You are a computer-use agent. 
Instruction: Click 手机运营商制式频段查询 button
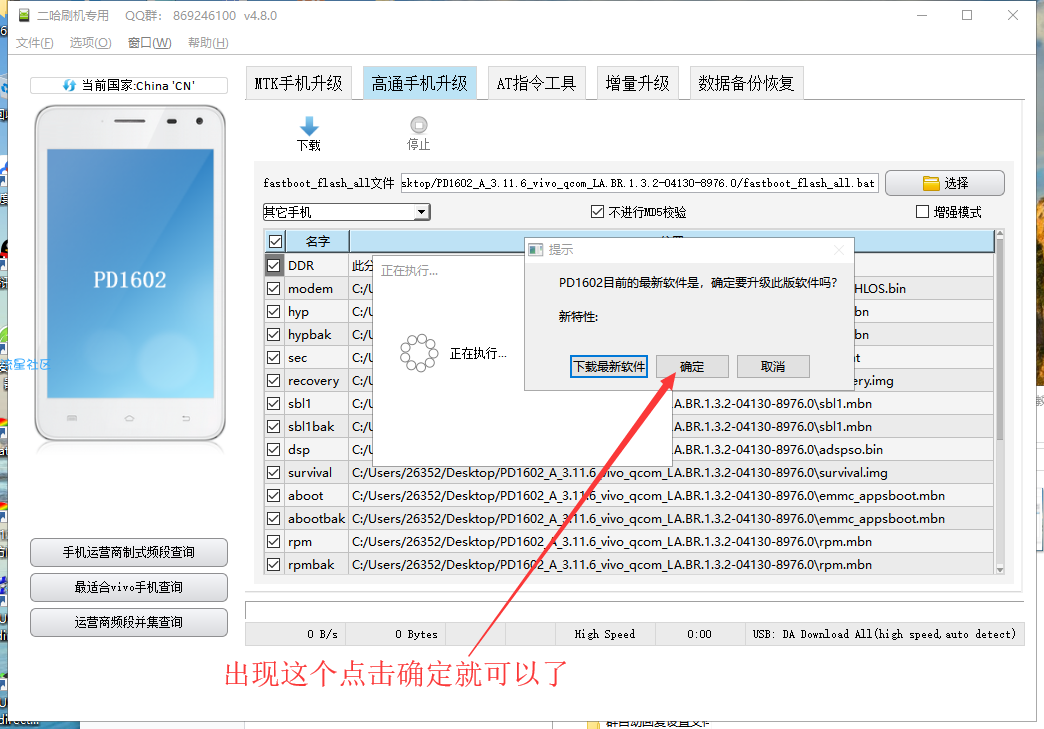[x=129, y=552]
